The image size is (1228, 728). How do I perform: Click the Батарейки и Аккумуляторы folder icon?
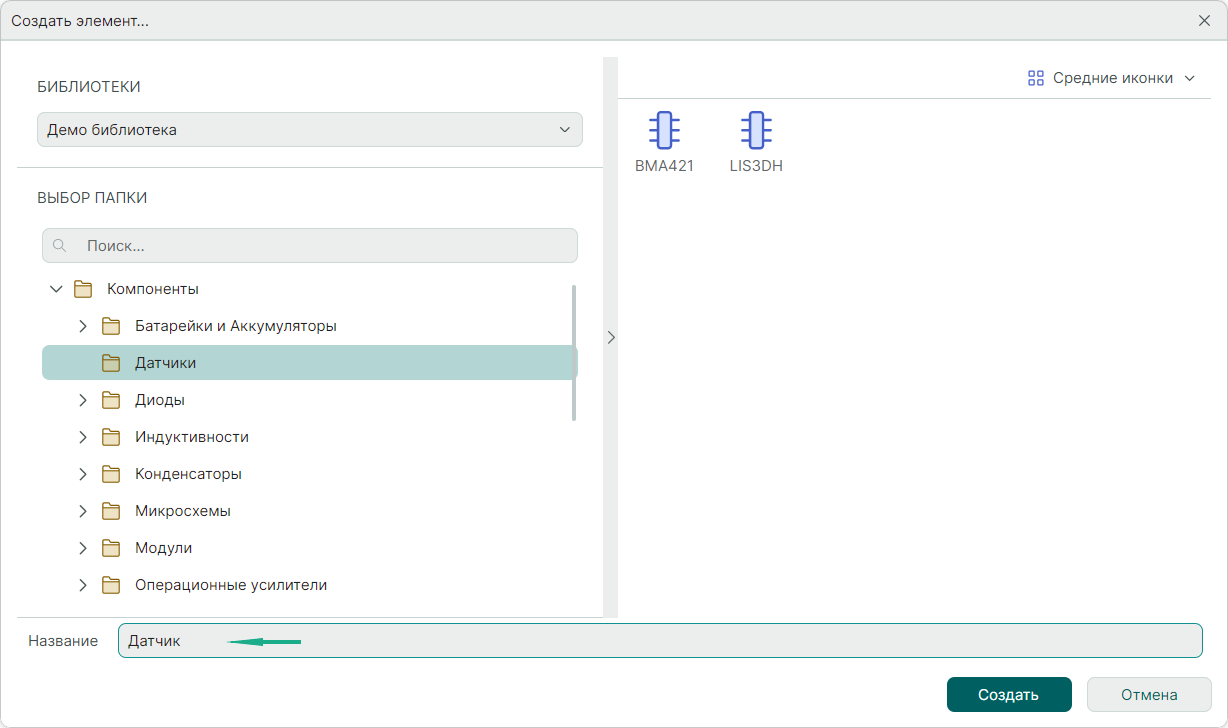(111, 326)
